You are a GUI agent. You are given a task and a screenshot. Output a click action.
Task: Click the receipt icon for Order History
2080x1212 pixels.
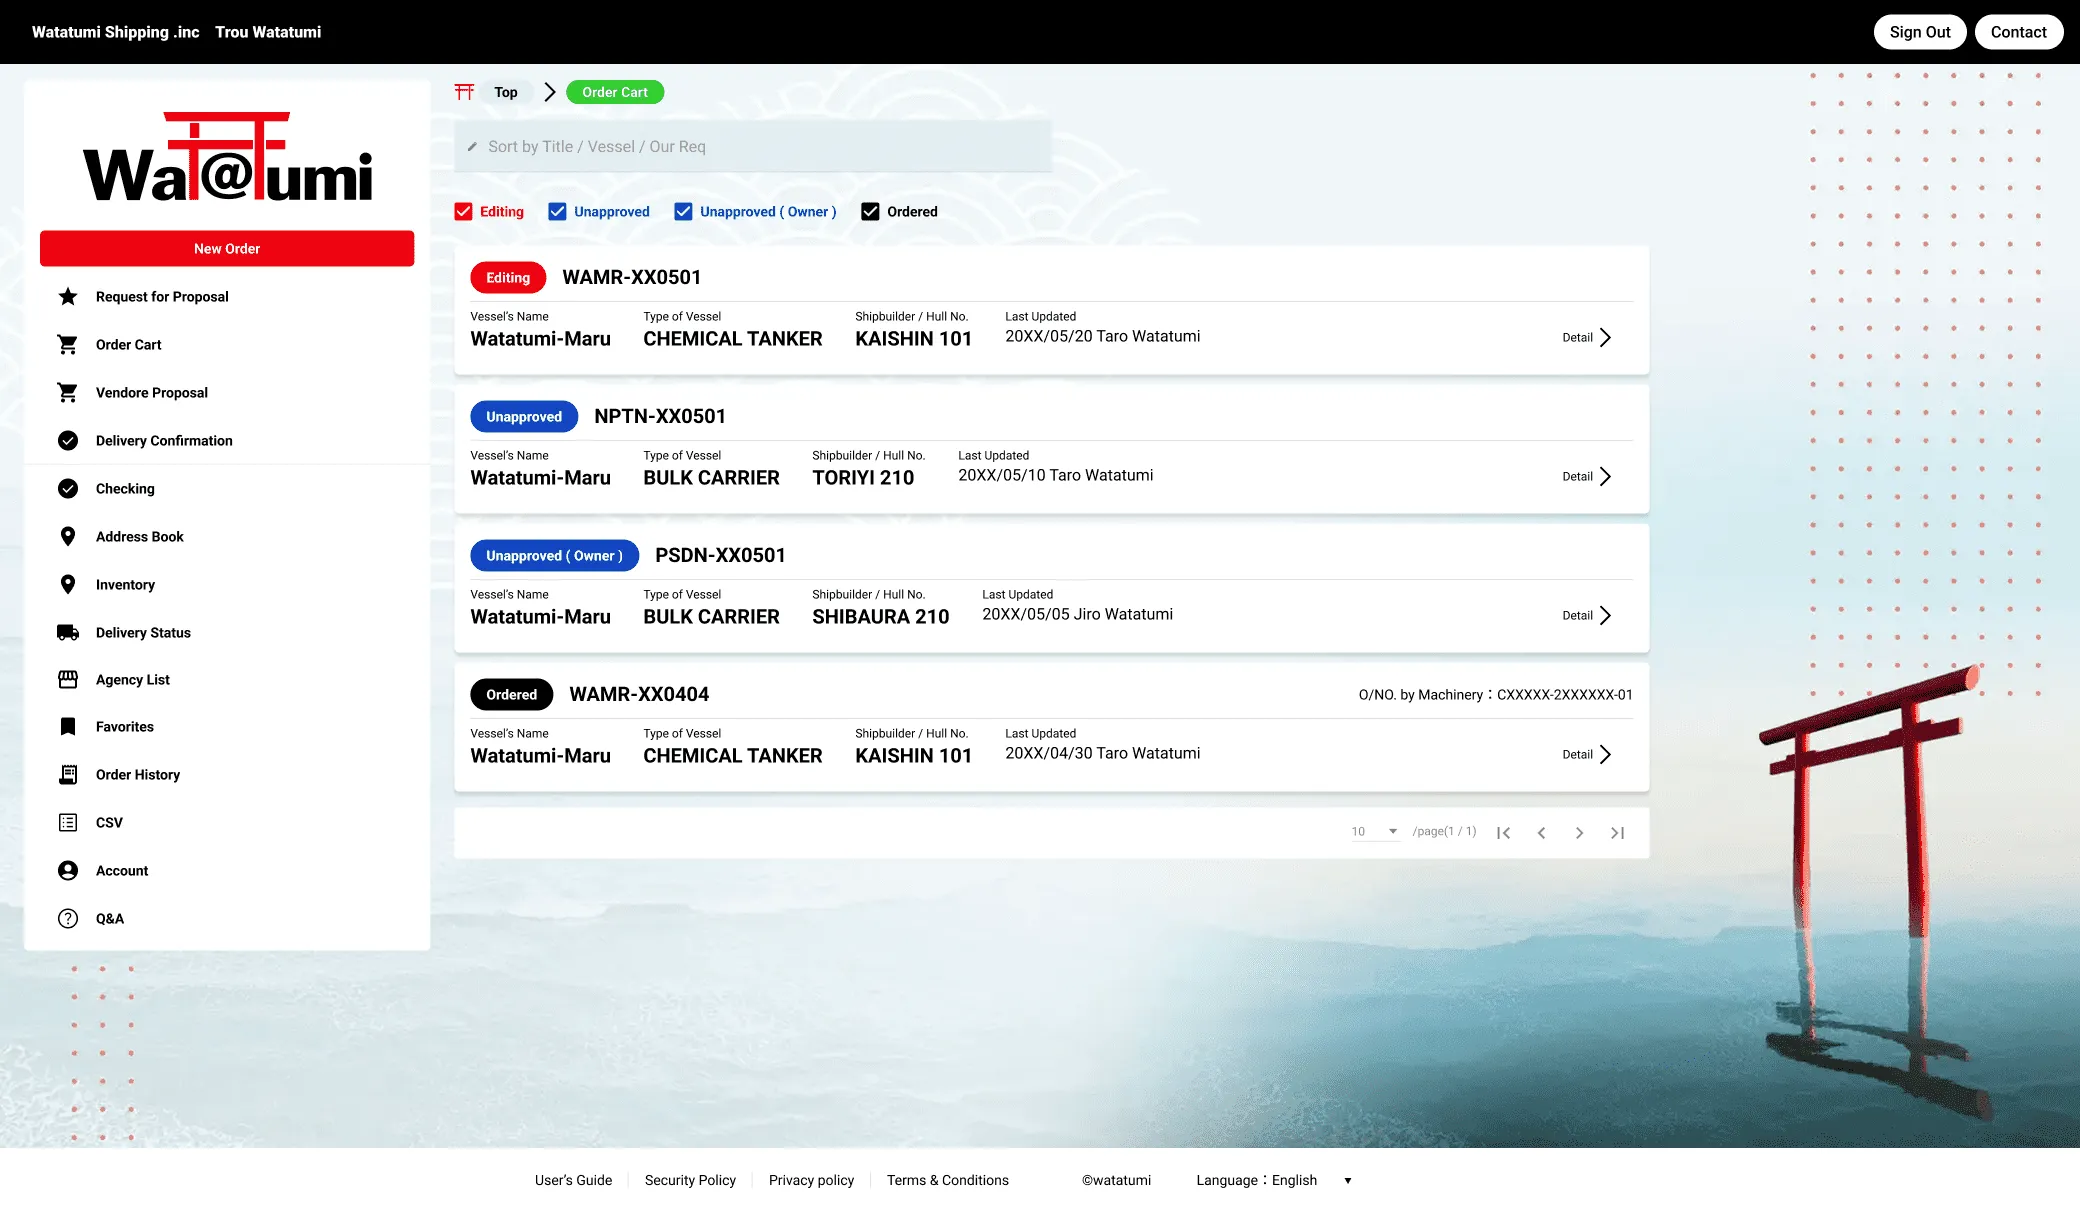tap(68, 775)
